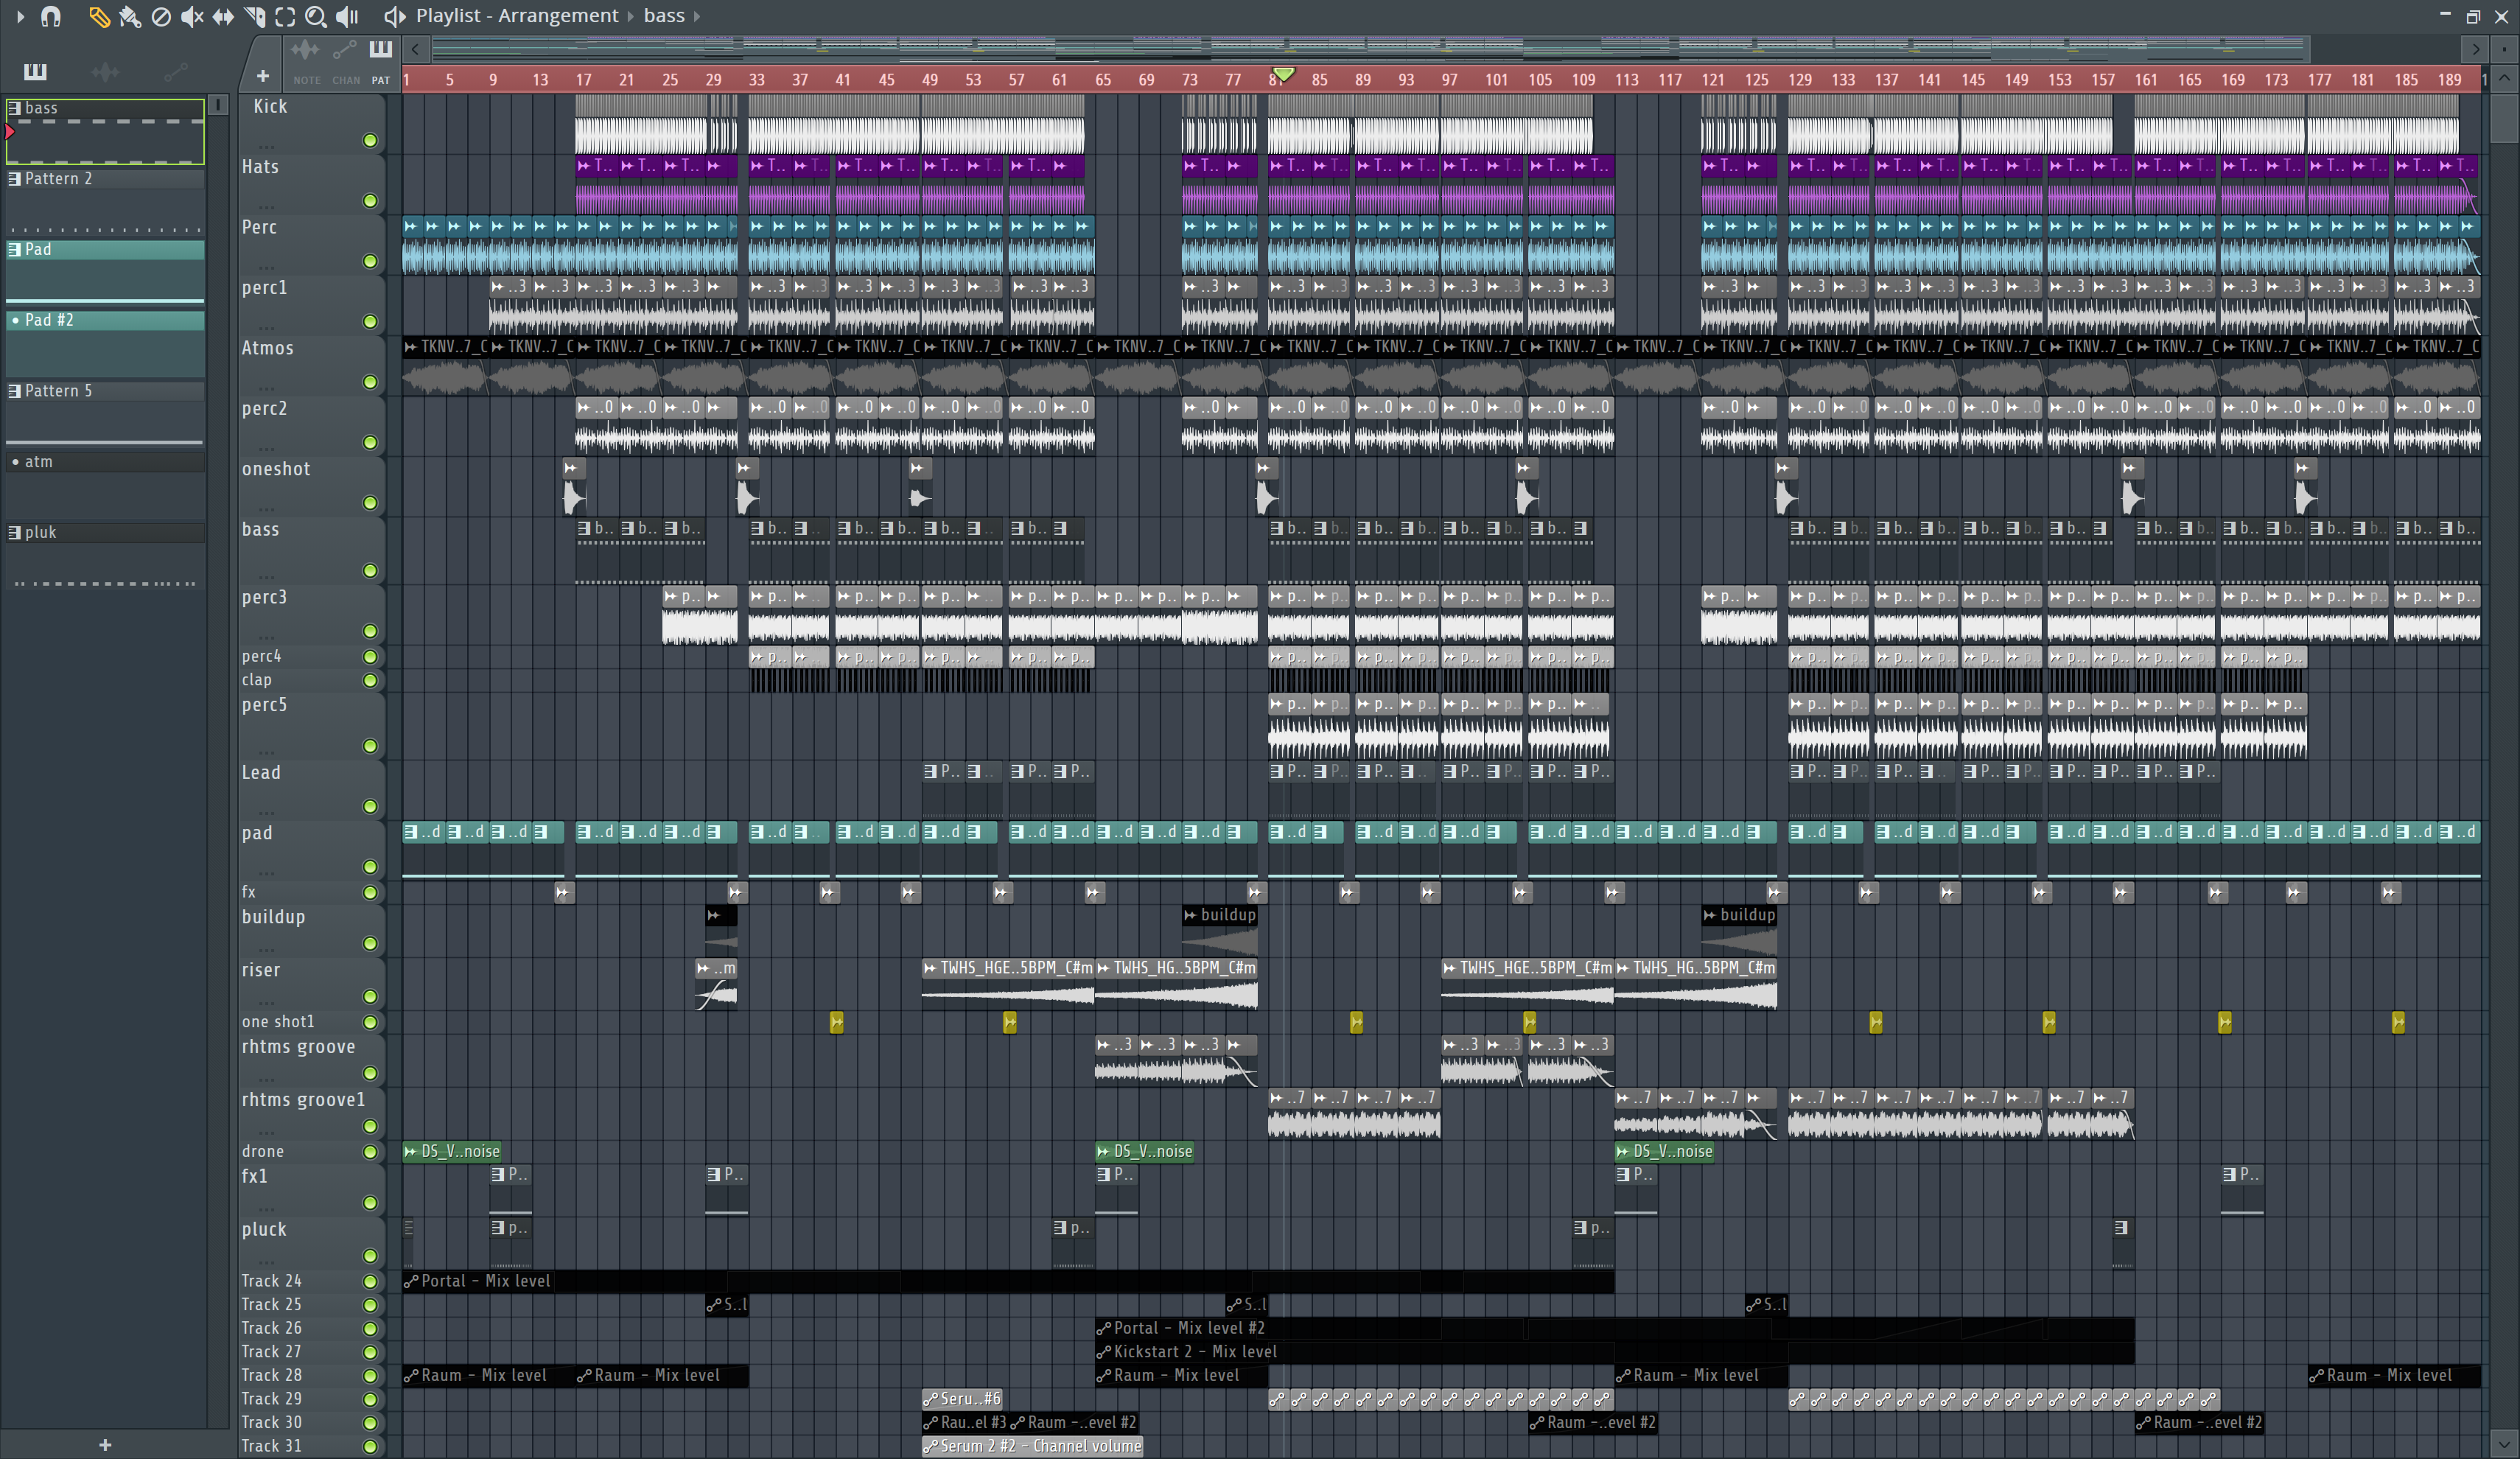
Task: Mute the riser track
Action: (370, 997)
